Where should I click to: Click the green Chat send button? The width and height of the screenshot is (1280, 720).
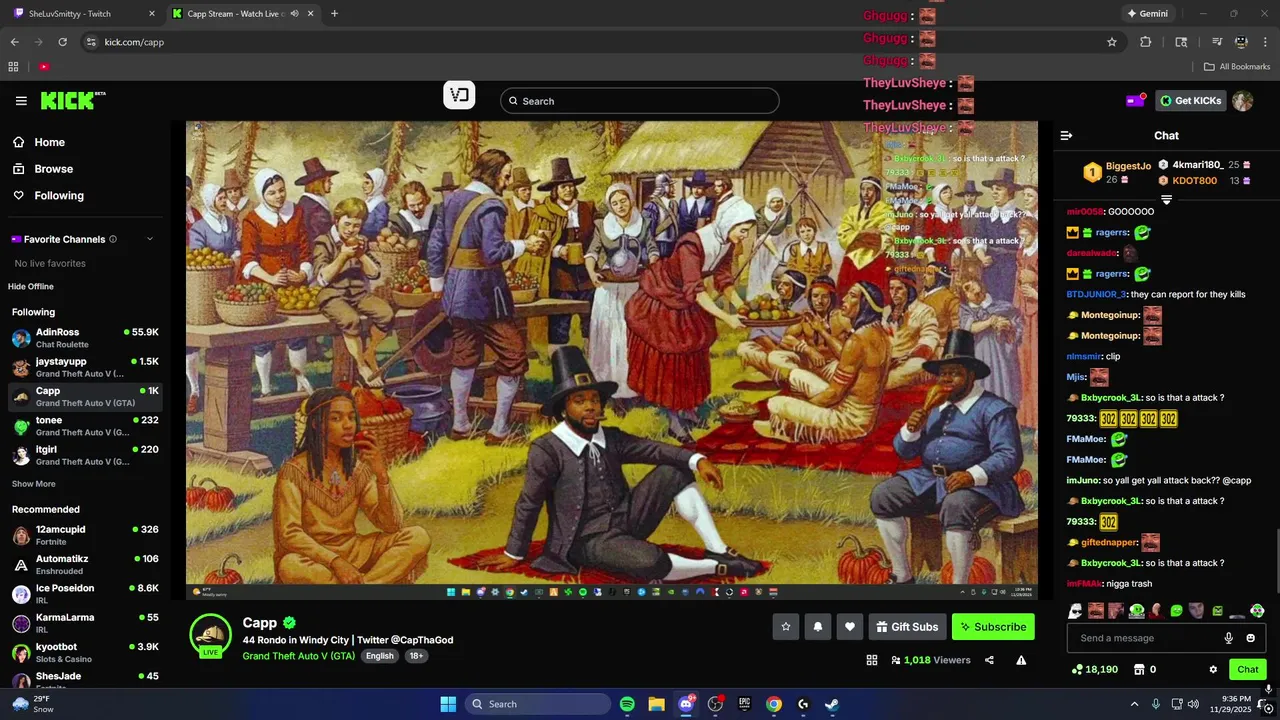(1248, 670)
